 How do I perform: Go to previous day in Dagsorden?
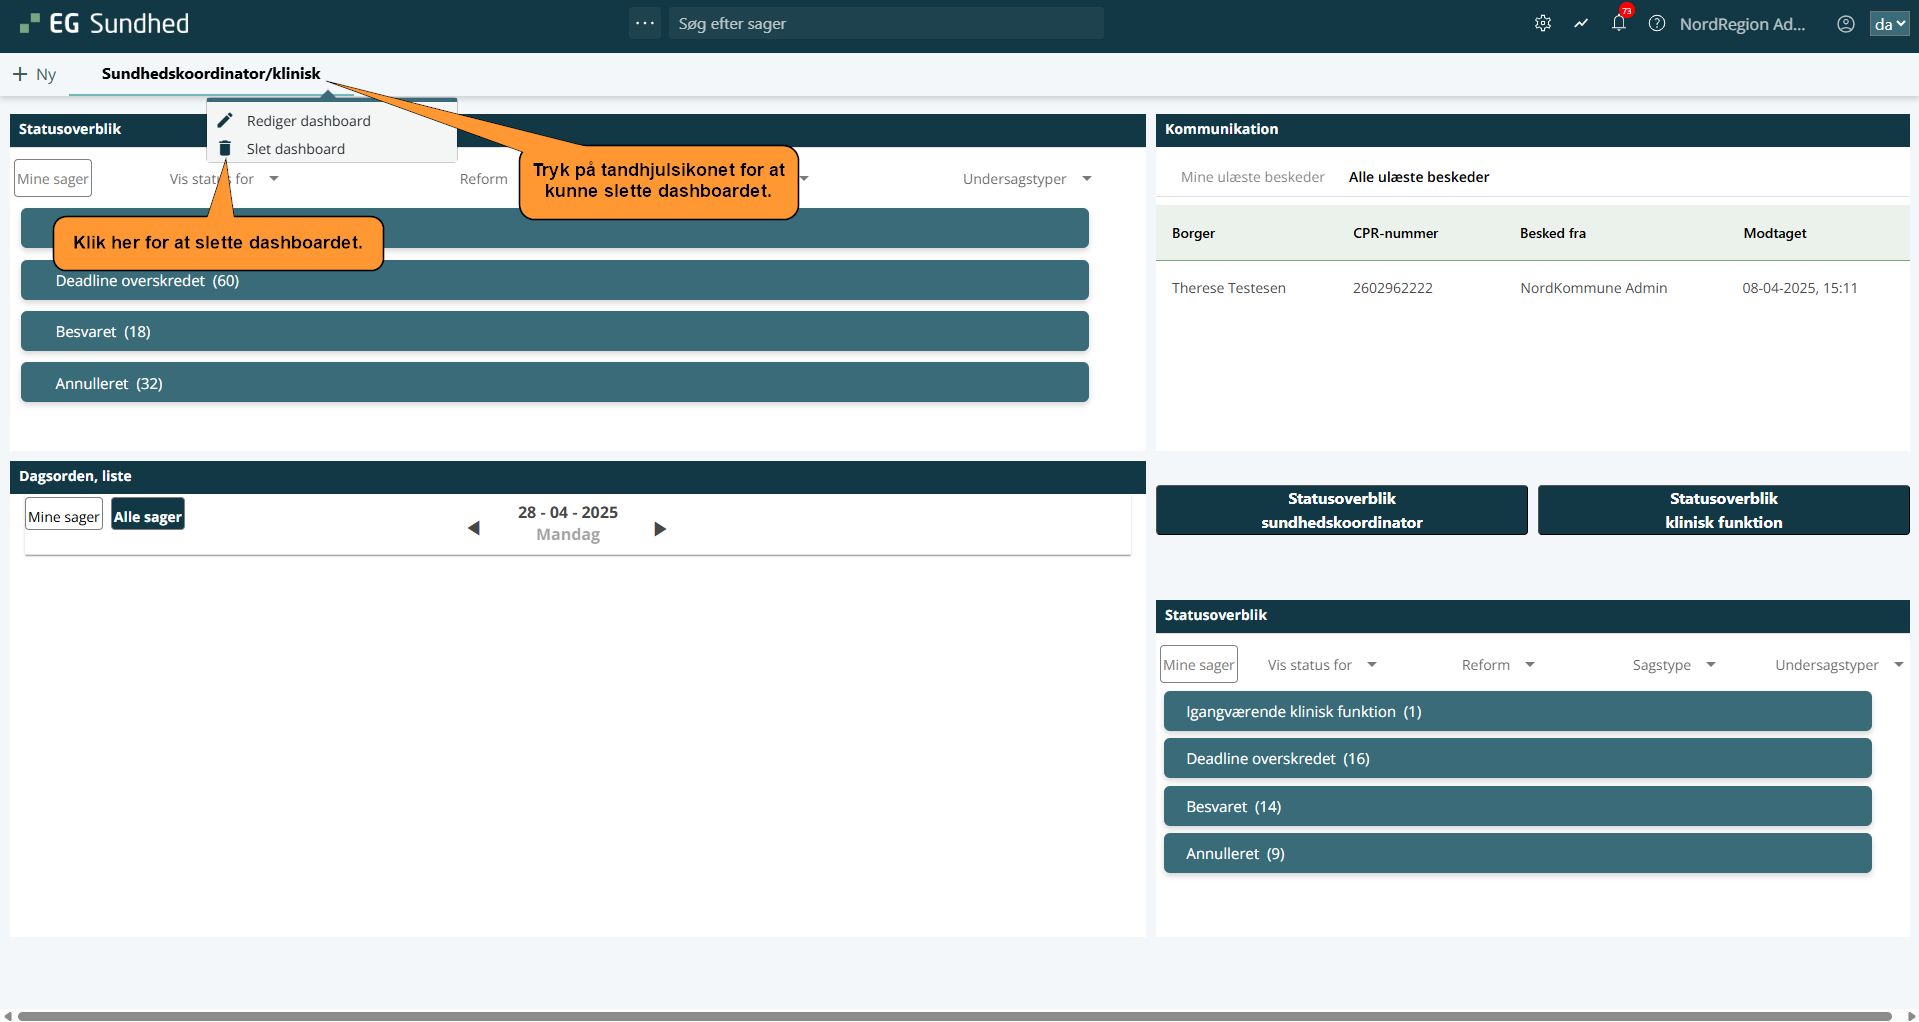coord(474,528)
